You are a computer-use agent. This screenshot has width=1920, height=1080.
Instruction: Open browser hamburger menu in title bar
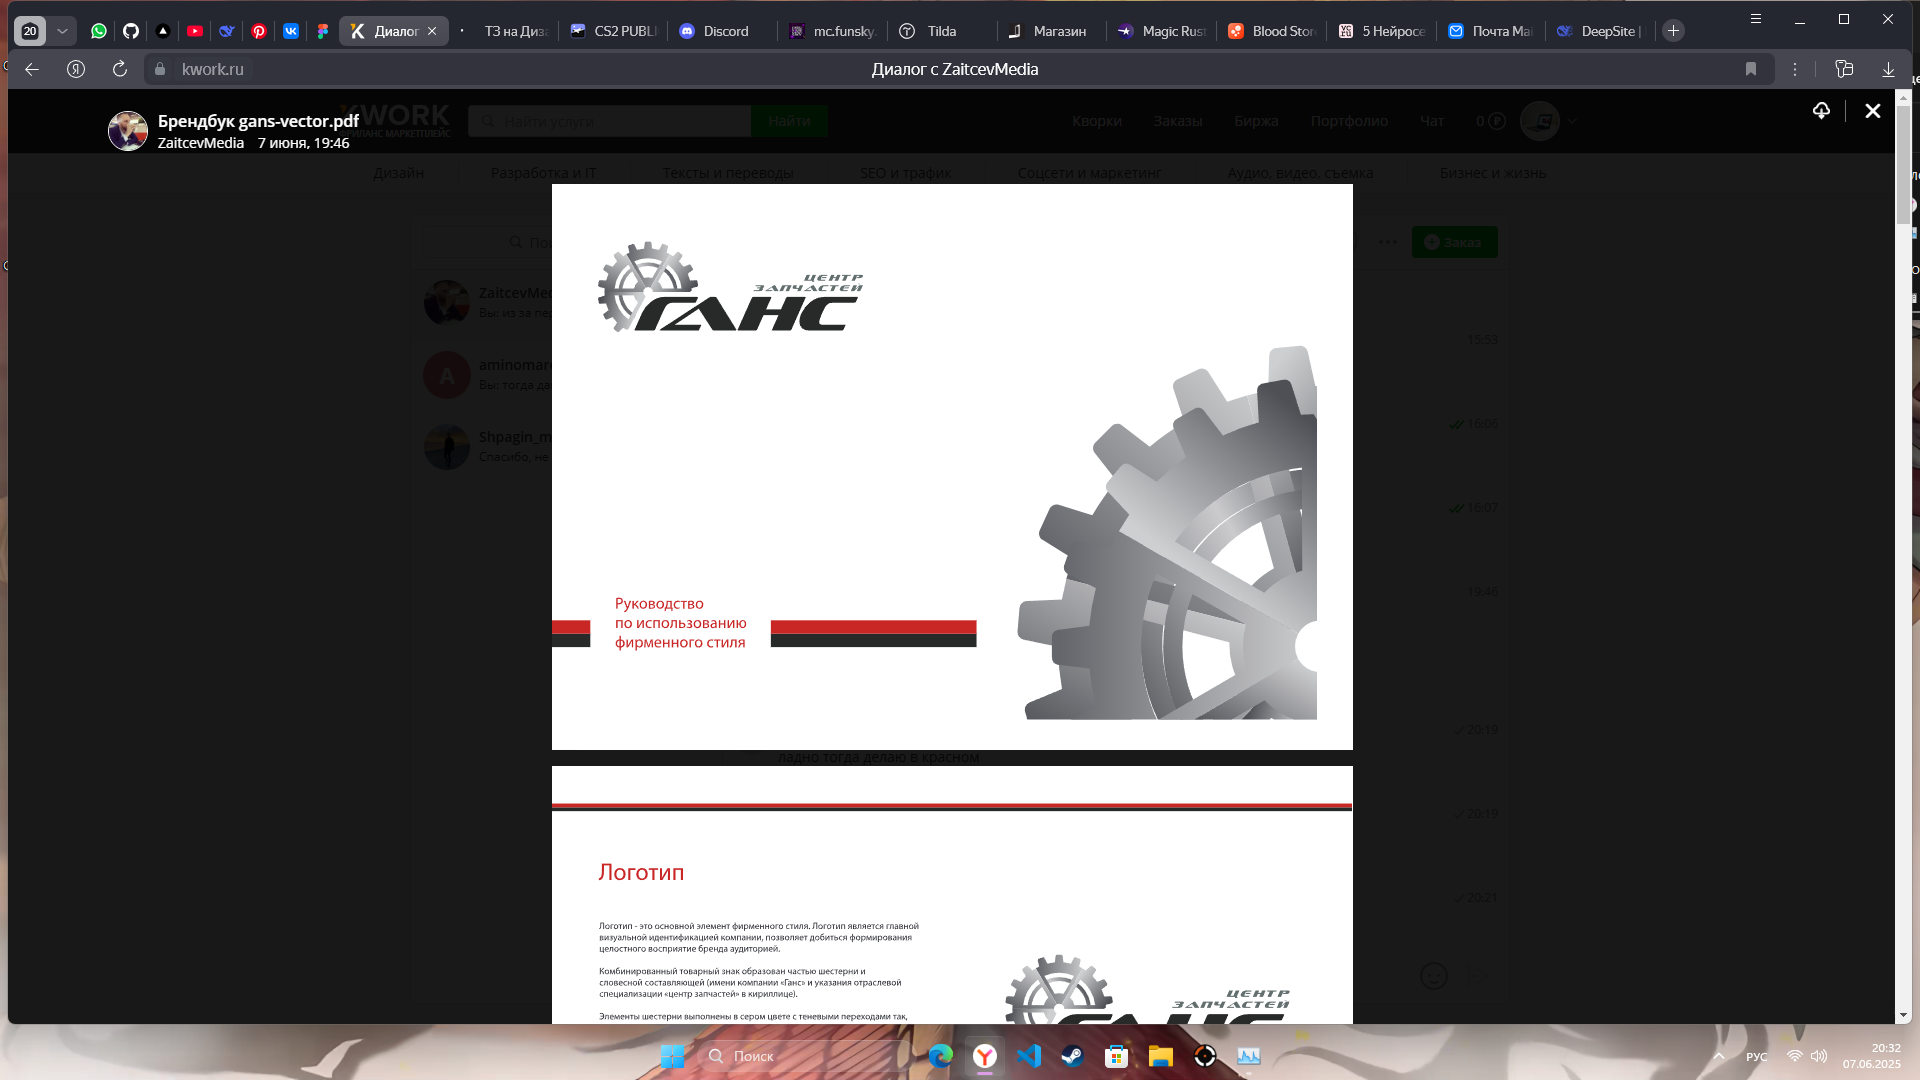point(1756,19)
